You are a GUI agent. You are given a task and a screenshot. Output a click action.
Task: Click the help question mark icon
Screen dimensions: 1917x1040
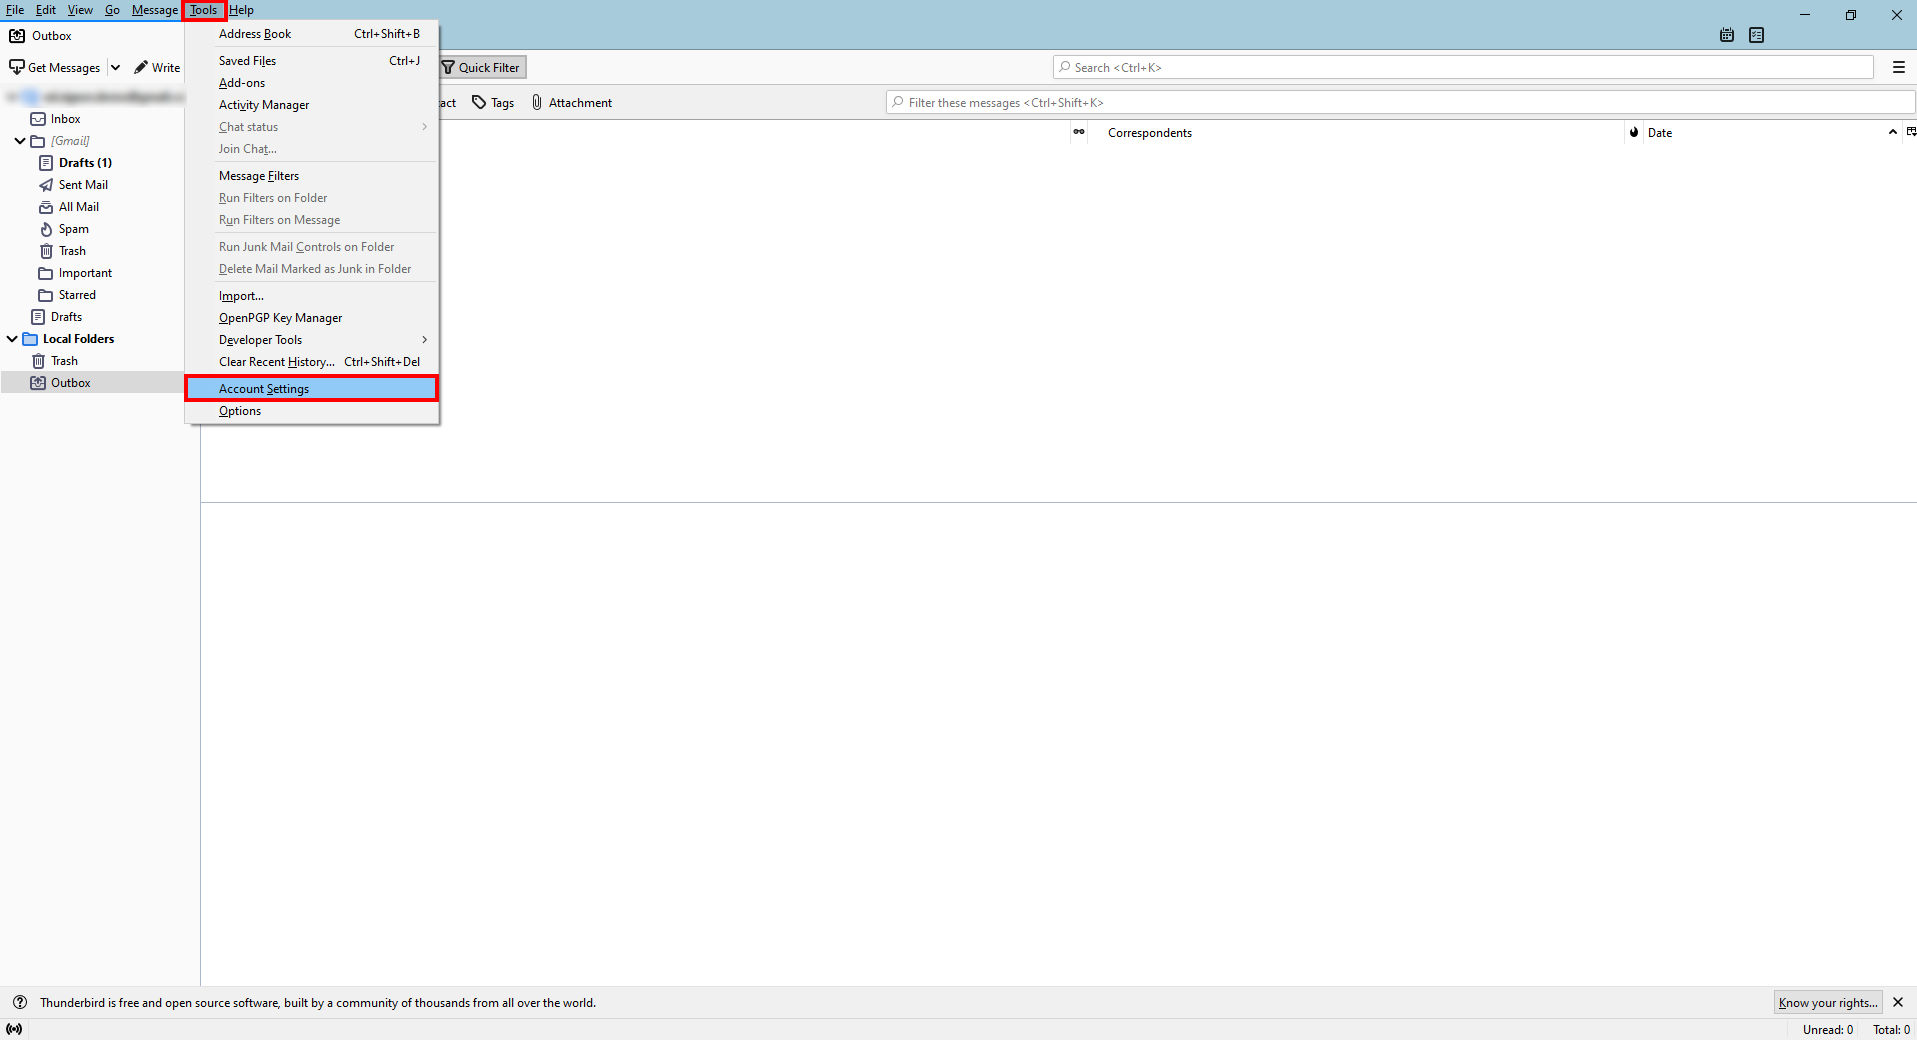(20, 1003)
